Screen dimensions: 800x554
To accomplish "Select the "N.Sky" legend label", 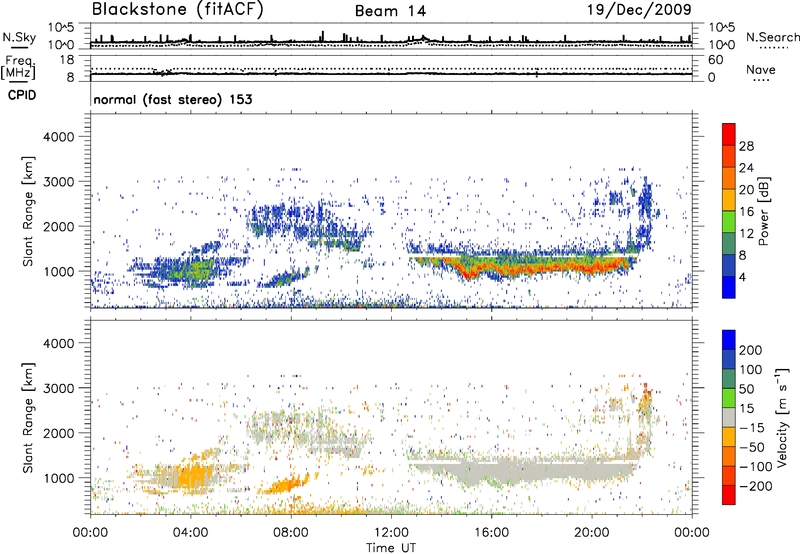I will click(19, 37).
